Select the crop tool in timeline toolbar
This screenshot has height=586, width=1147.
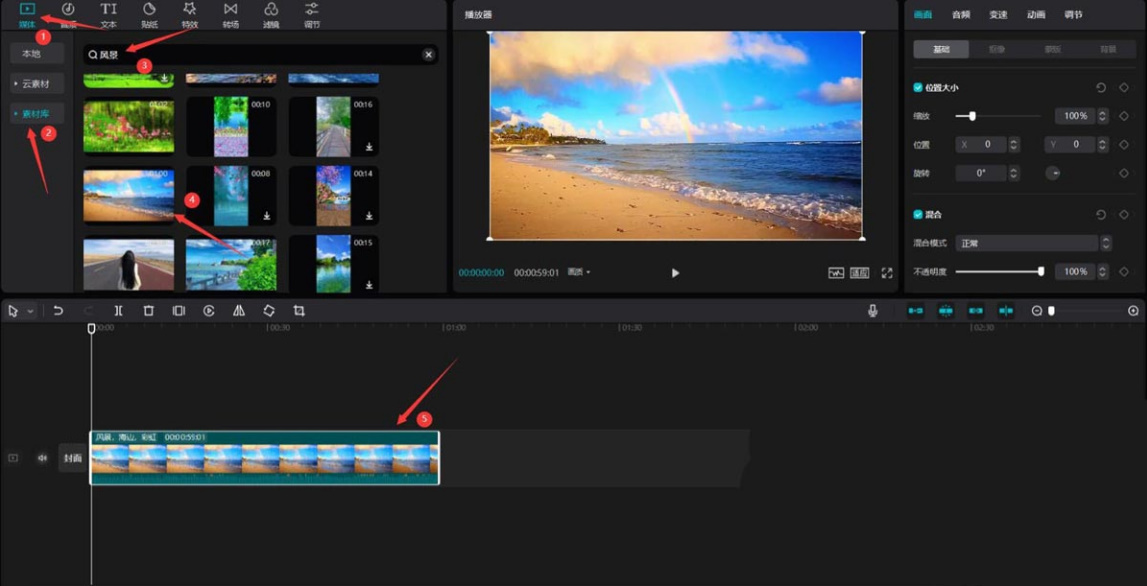[299, 311]
